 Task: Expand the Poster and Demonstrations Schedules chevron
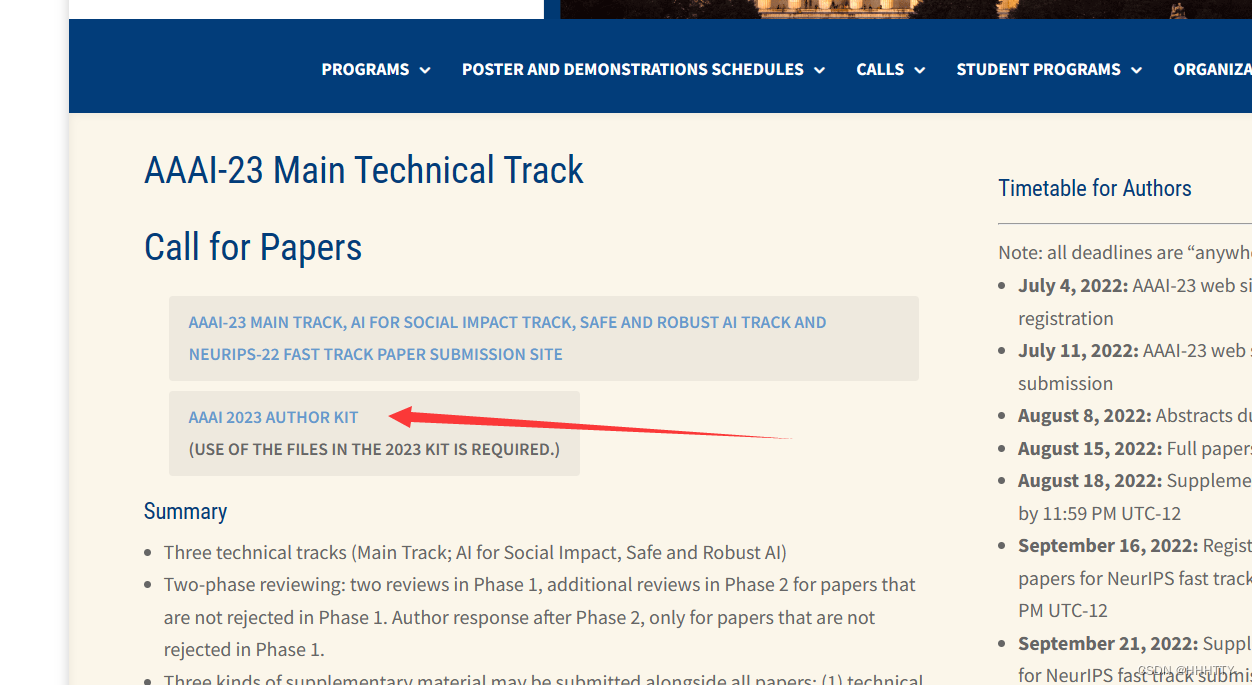(x=820, y=70)
